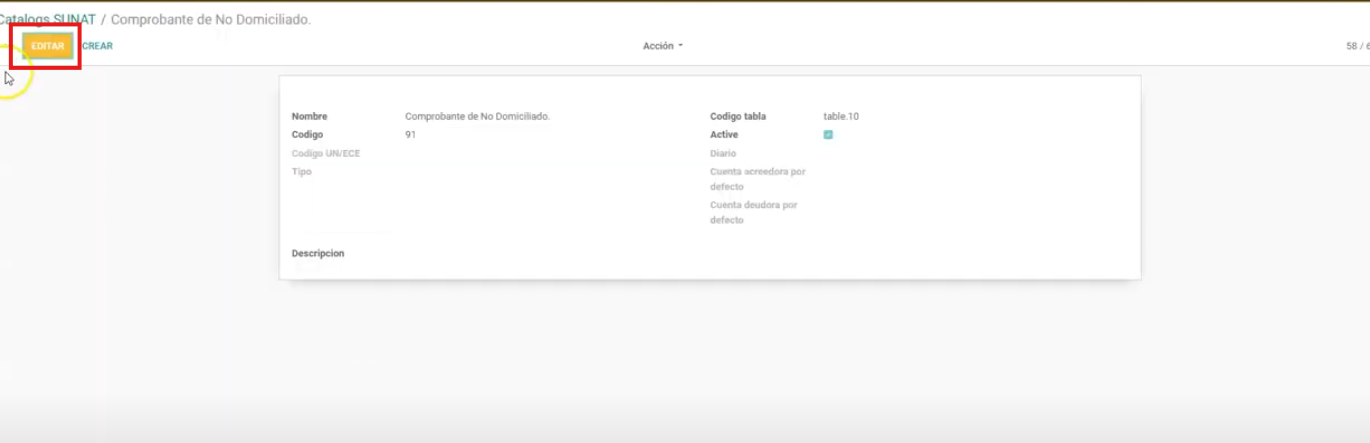
Task: Open the Acción dropdown menu
Action: click(x=662, y=46)
